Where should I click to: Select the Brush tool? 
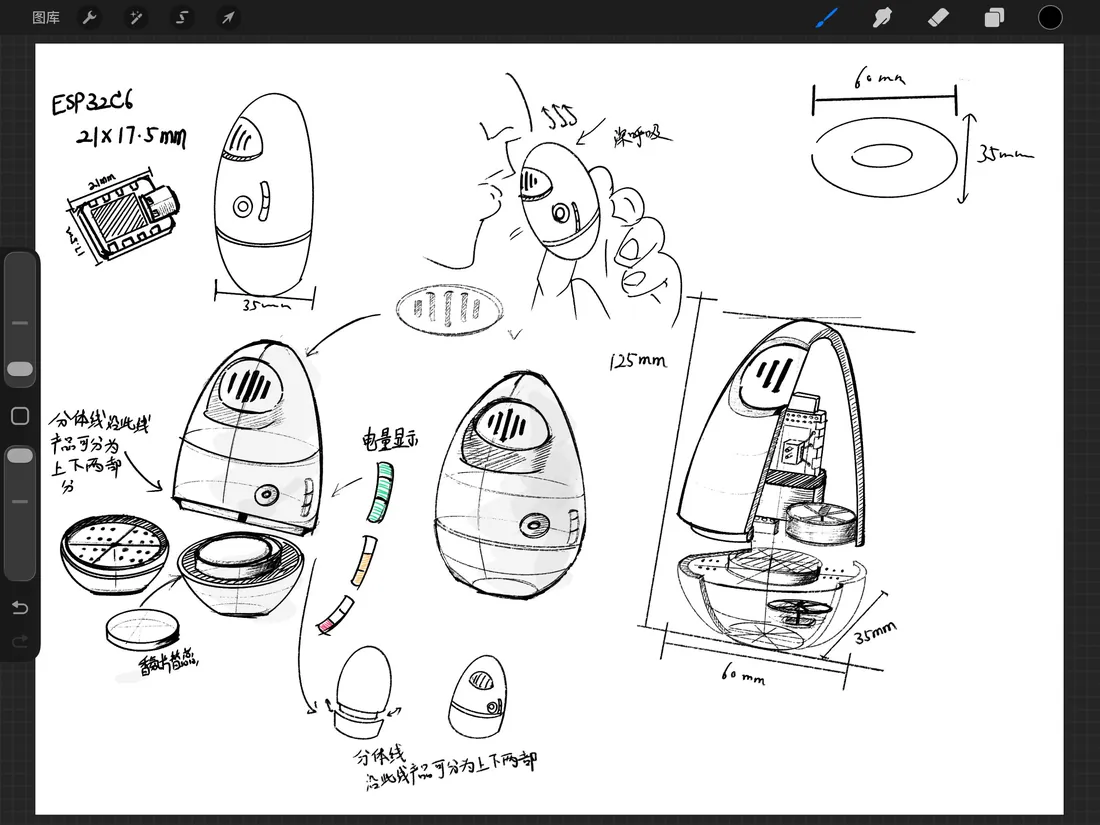827,18
